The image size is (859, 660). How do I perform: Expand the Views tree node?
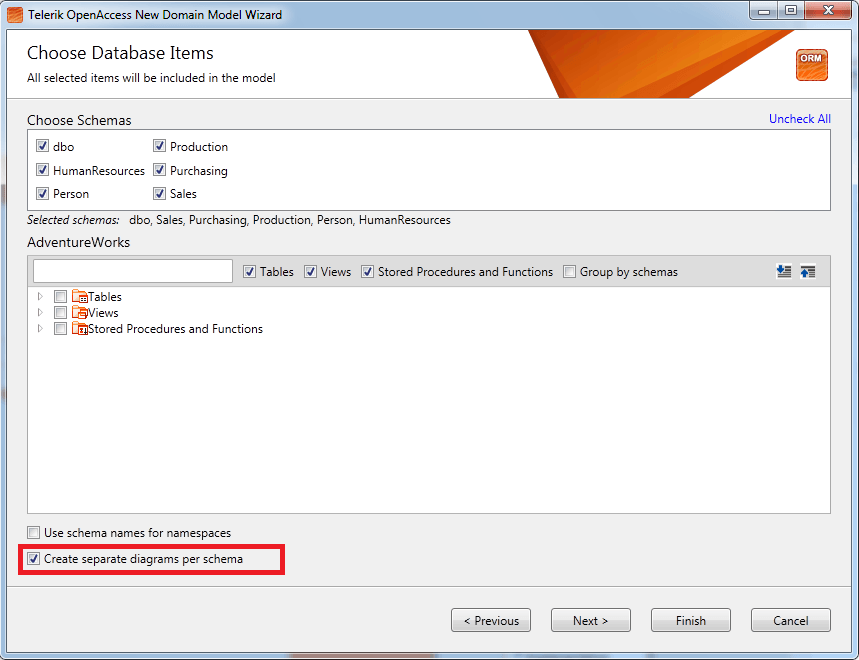point(40,312)
